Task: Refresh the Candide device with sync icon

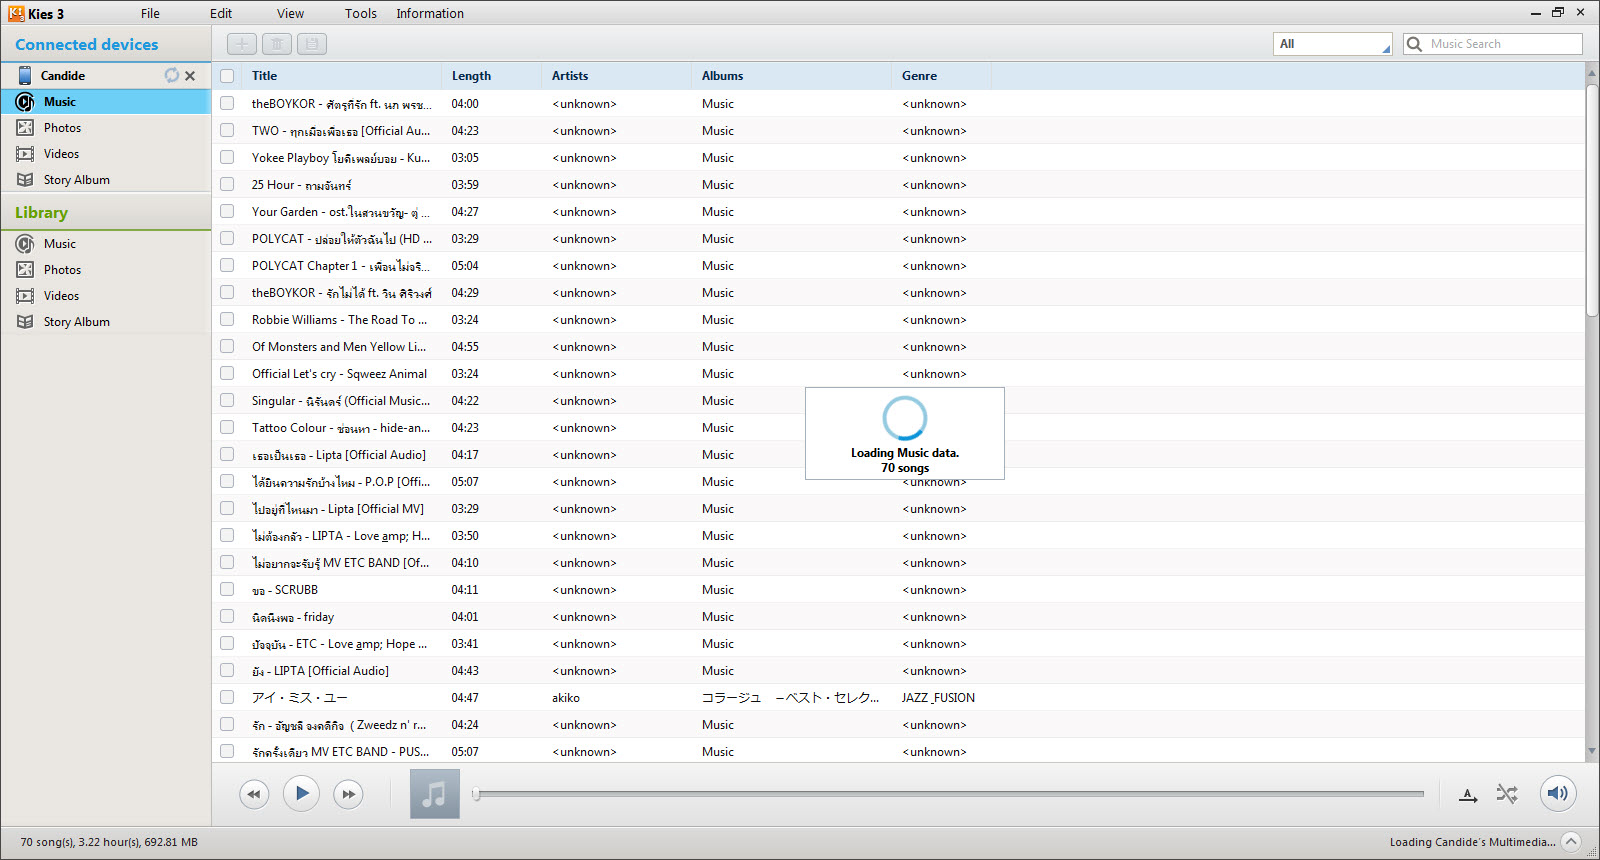Action: click(172, 75)
